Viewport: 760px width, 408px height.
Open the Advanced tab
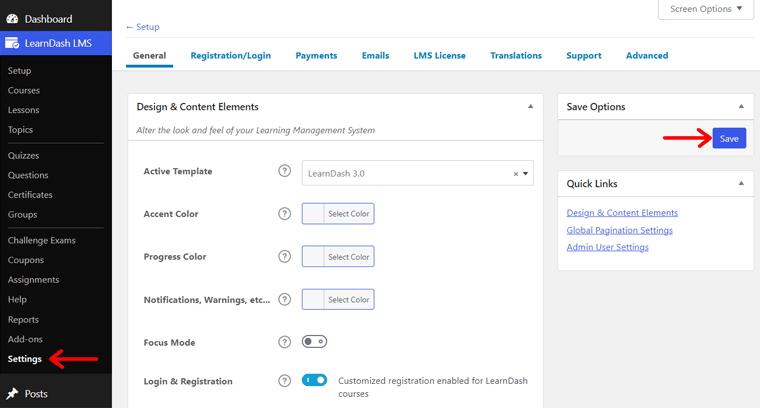click(x=647, y=56)
